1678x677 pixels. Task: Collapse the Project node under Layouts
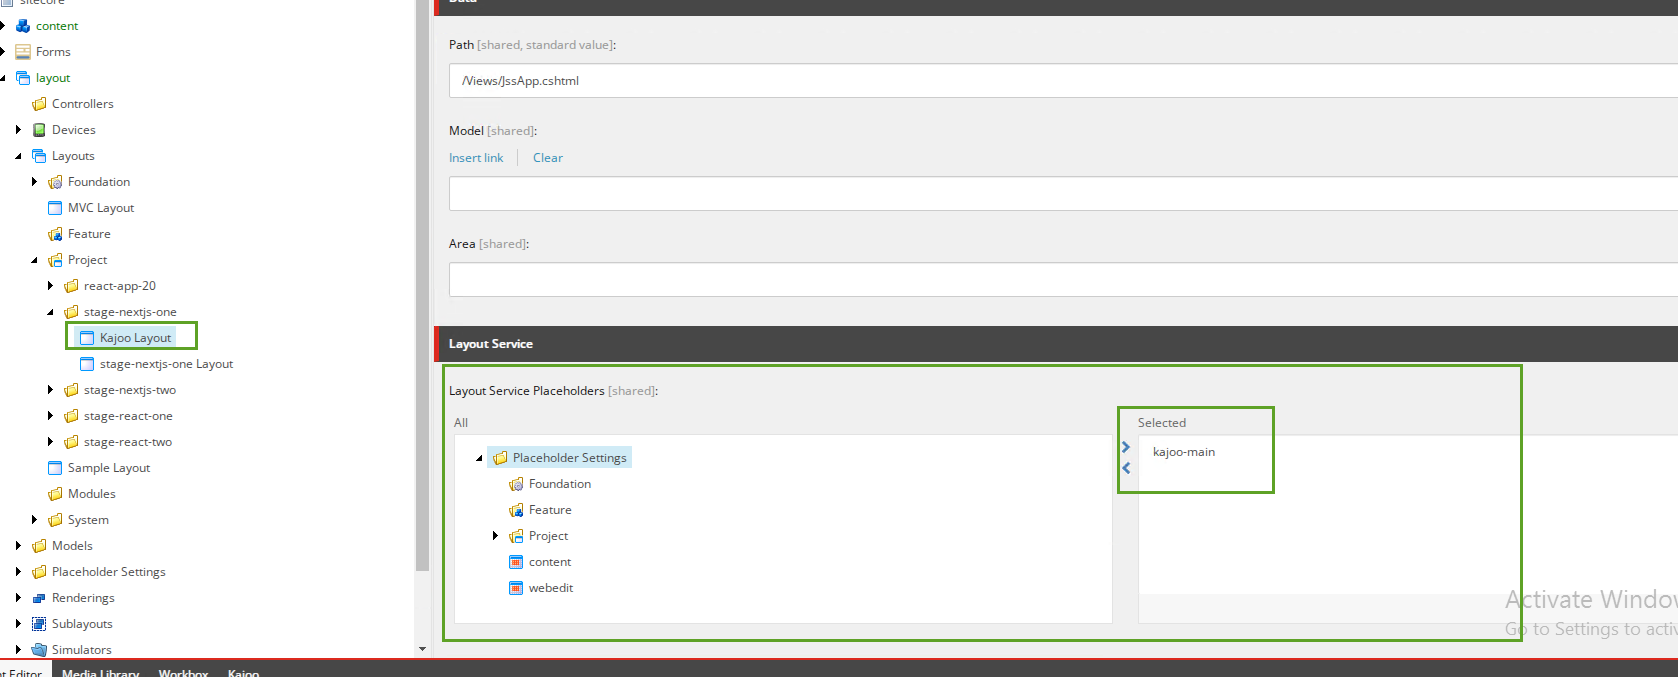click(x=35, y=260)
